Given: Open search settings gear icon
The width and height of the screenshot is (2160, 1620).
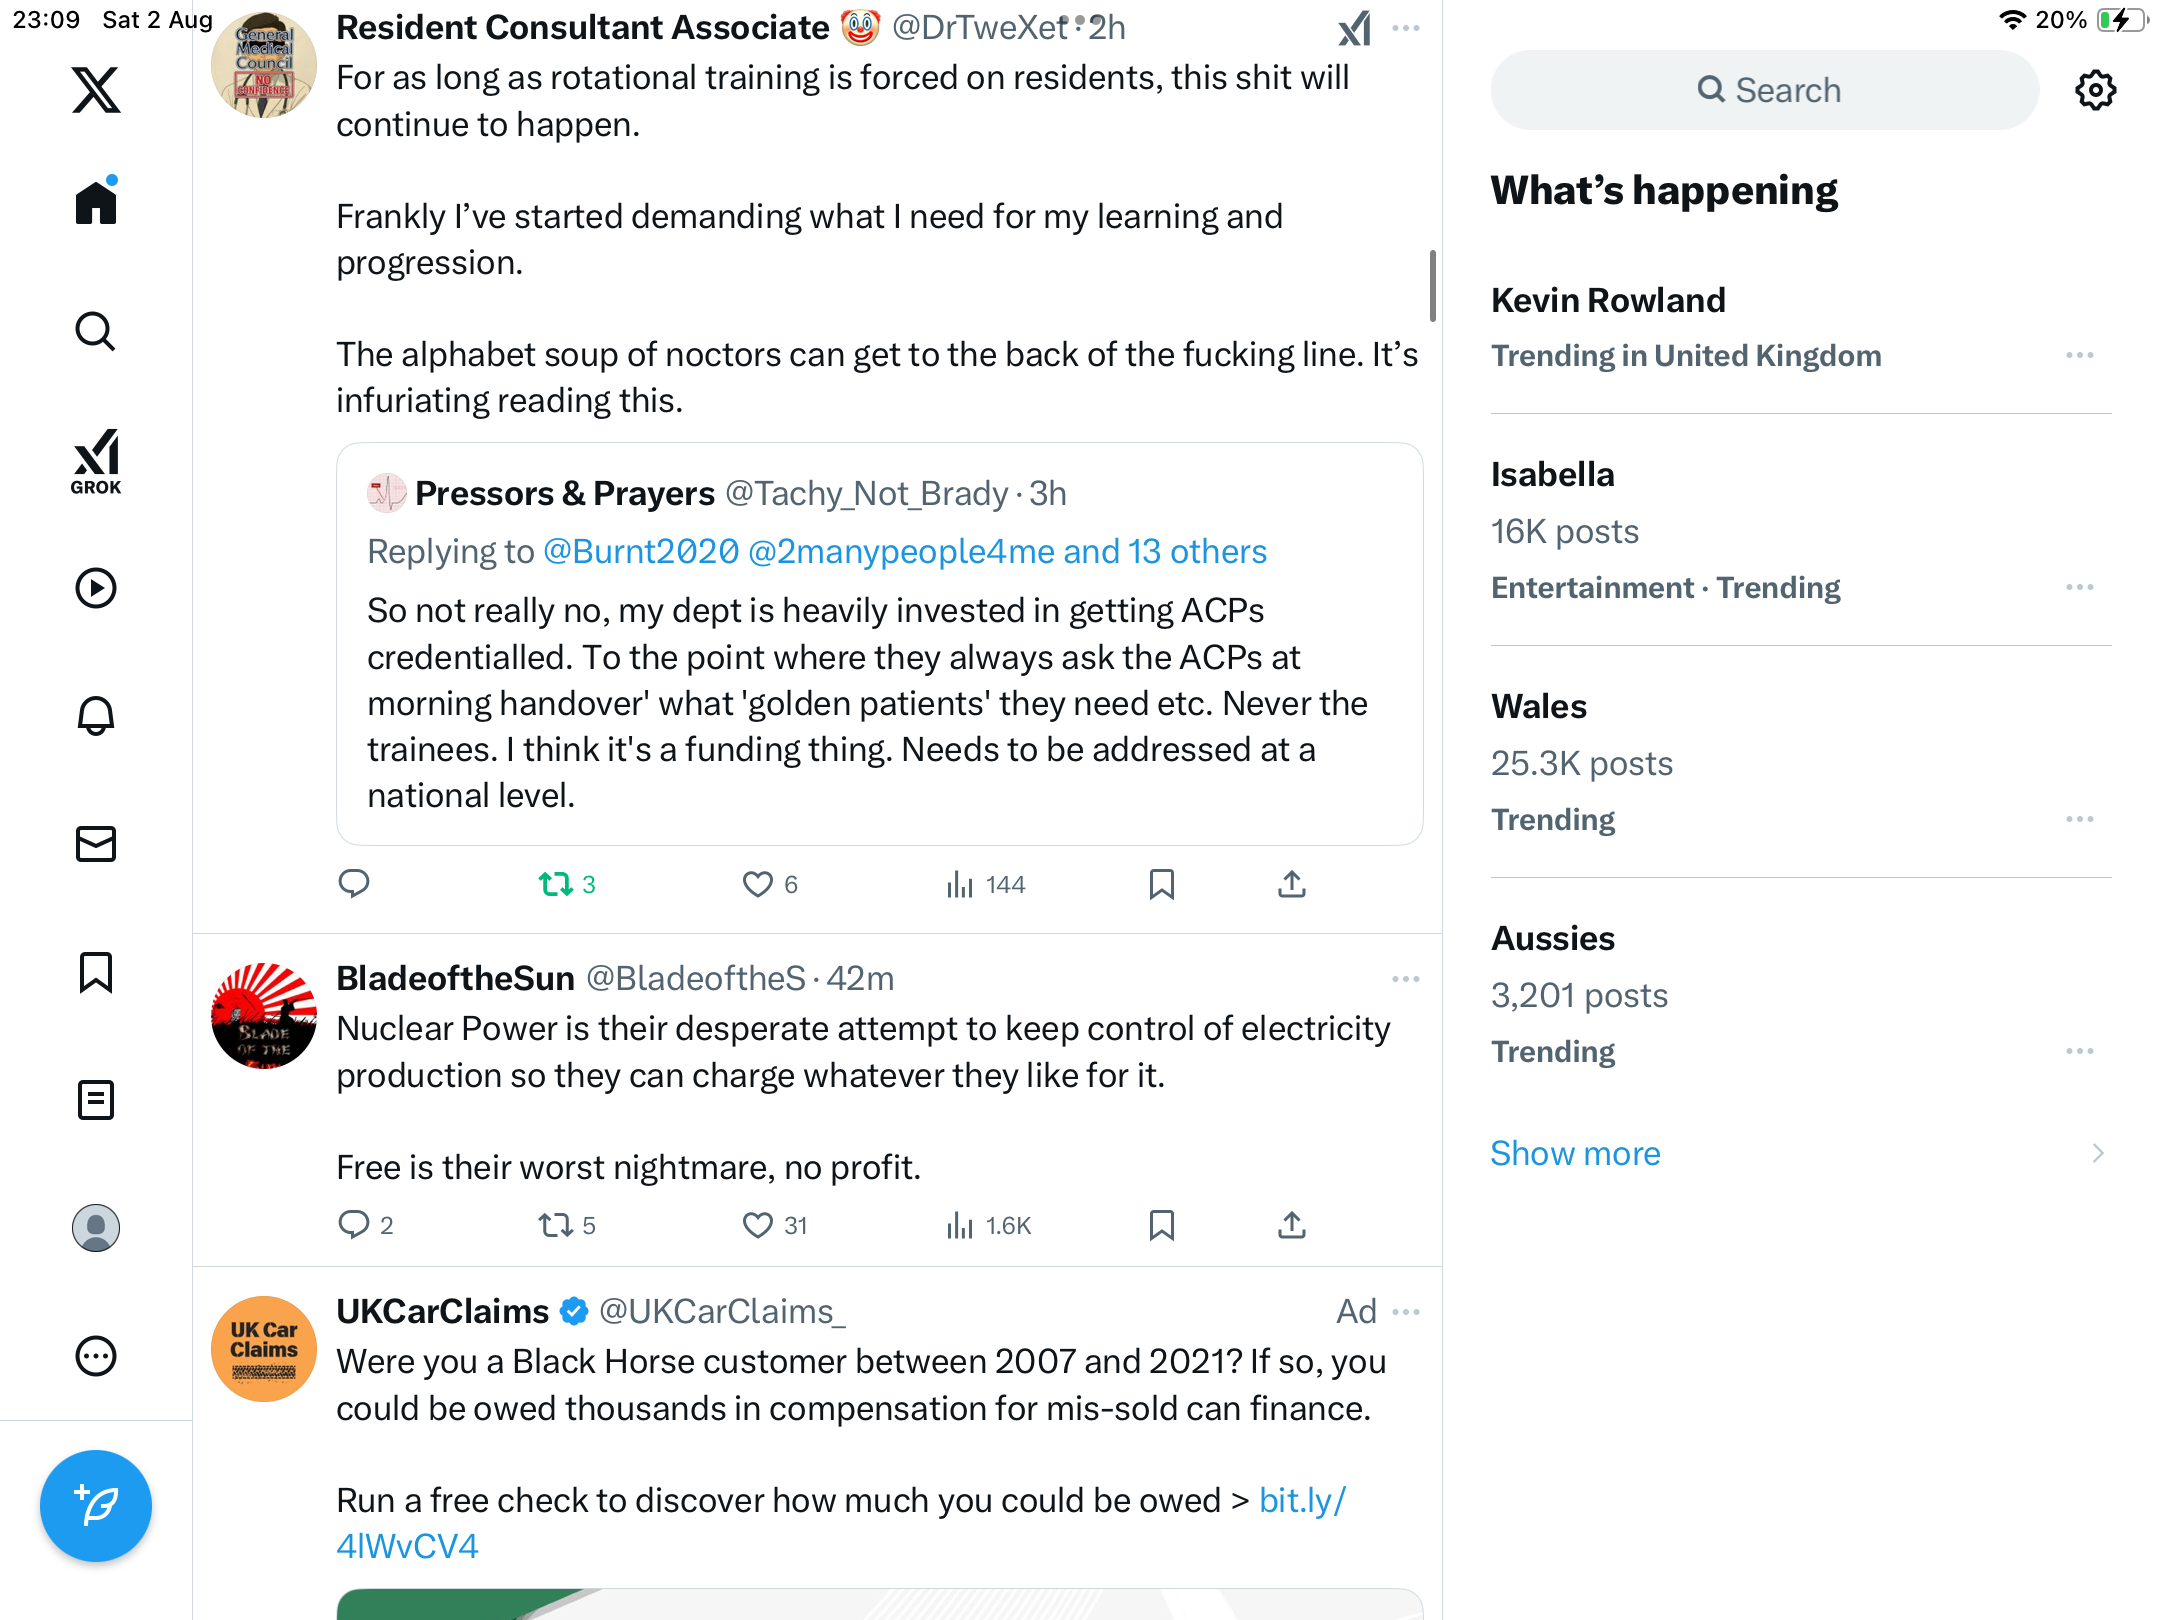Looking at the screenshot, I should pyautogui.click(x=2095, y=90).
